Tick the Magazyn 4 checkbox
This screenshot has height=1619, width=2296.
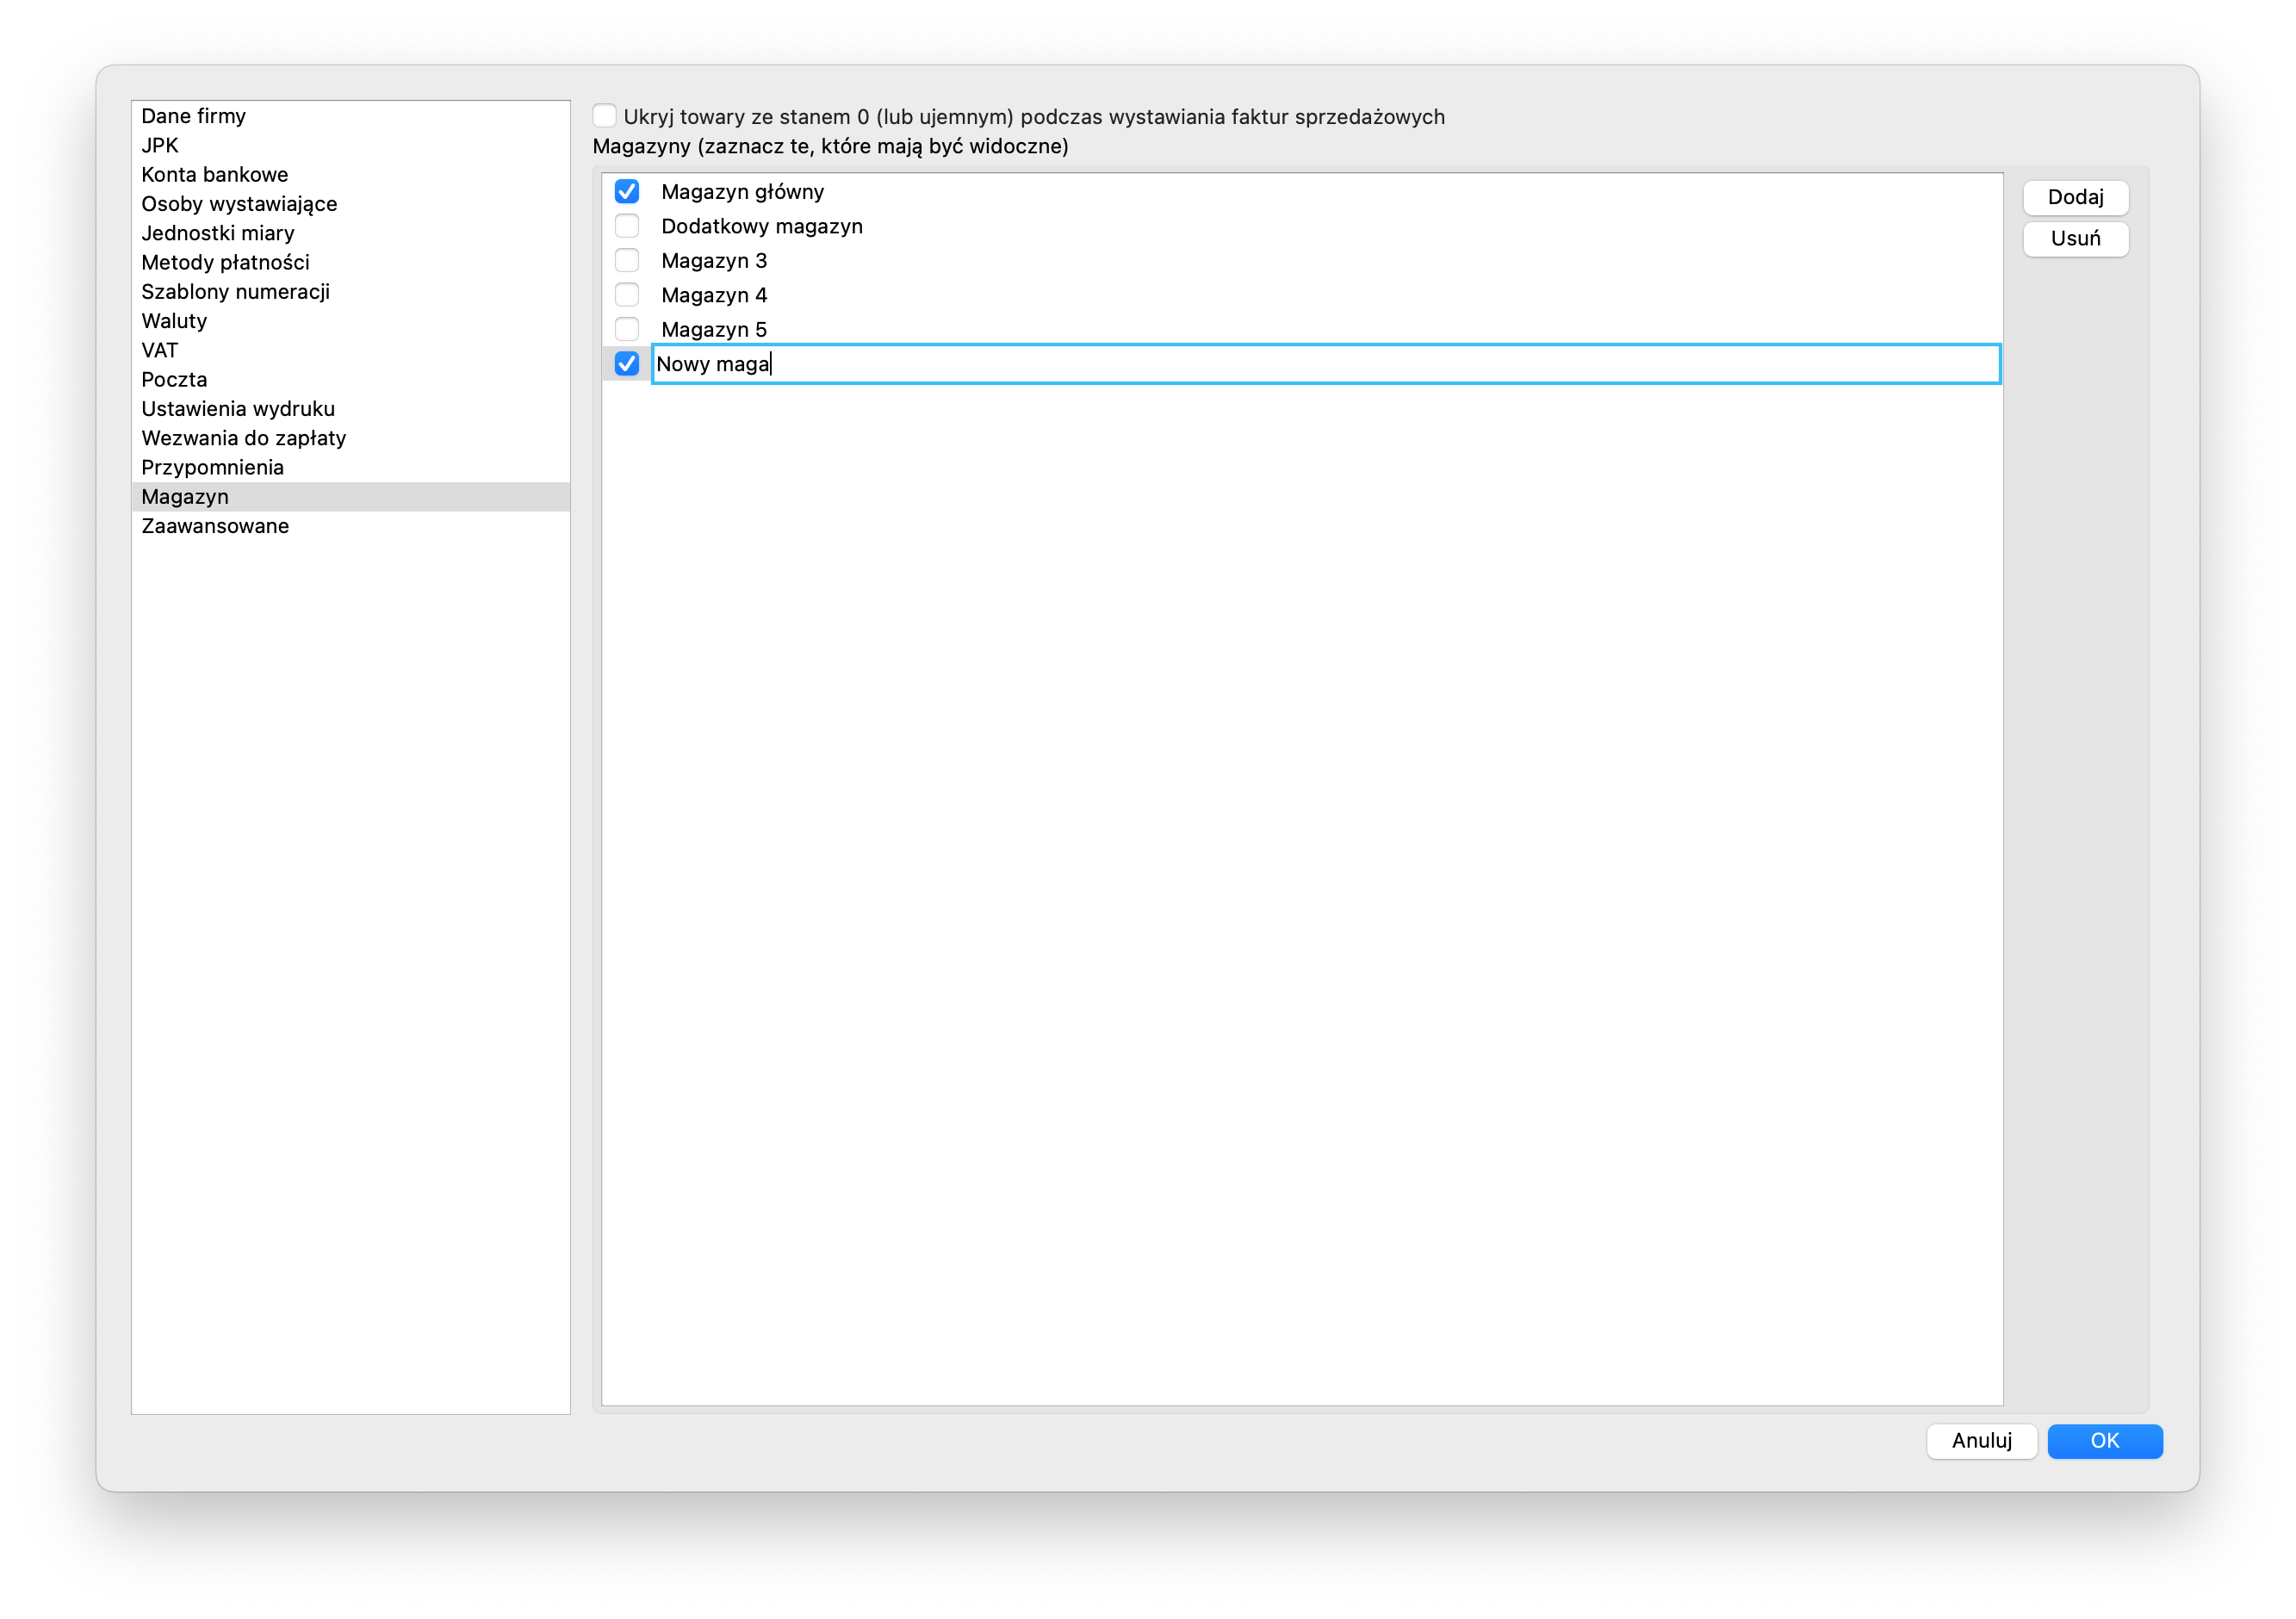627,295
